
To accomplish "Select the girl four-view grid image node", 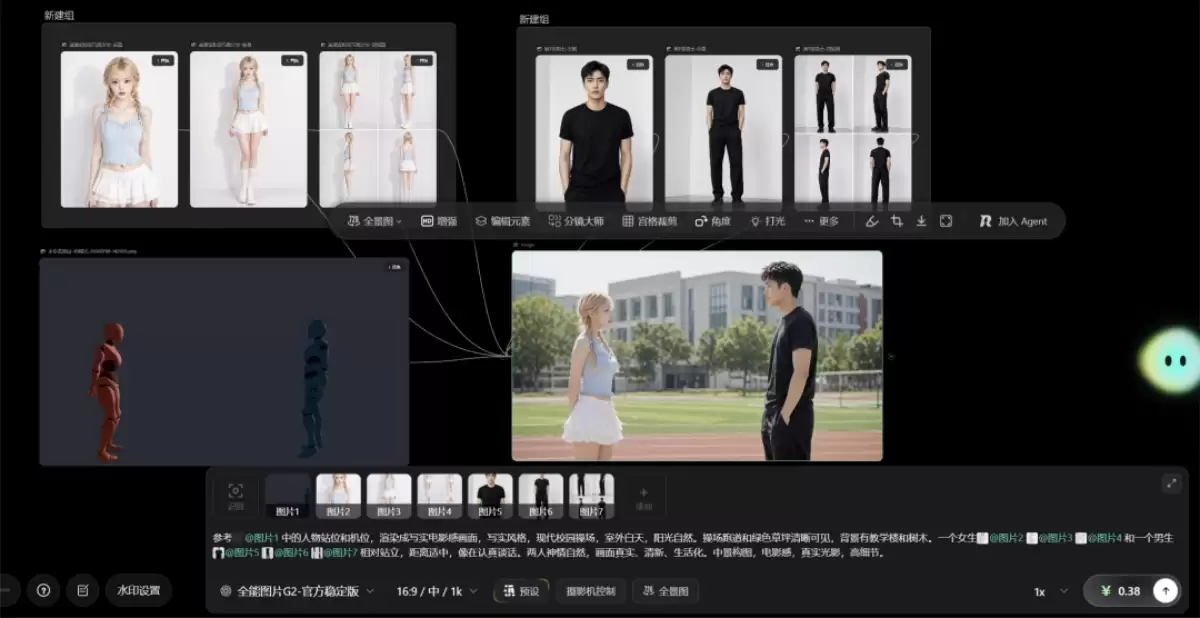I will tap(378, 129).
